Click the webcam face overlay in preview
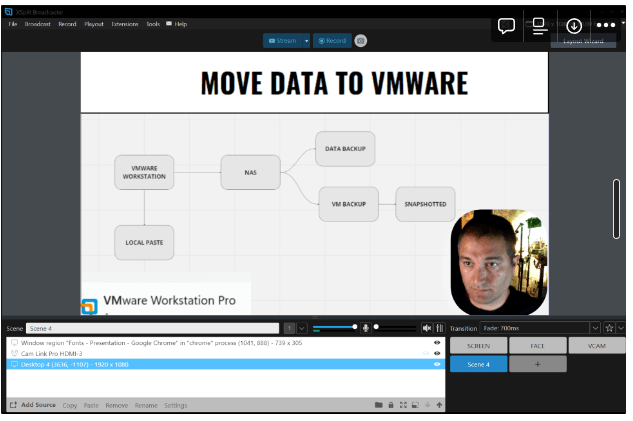The width and height of the screenshot is (633, 421). tap(499, 262)
